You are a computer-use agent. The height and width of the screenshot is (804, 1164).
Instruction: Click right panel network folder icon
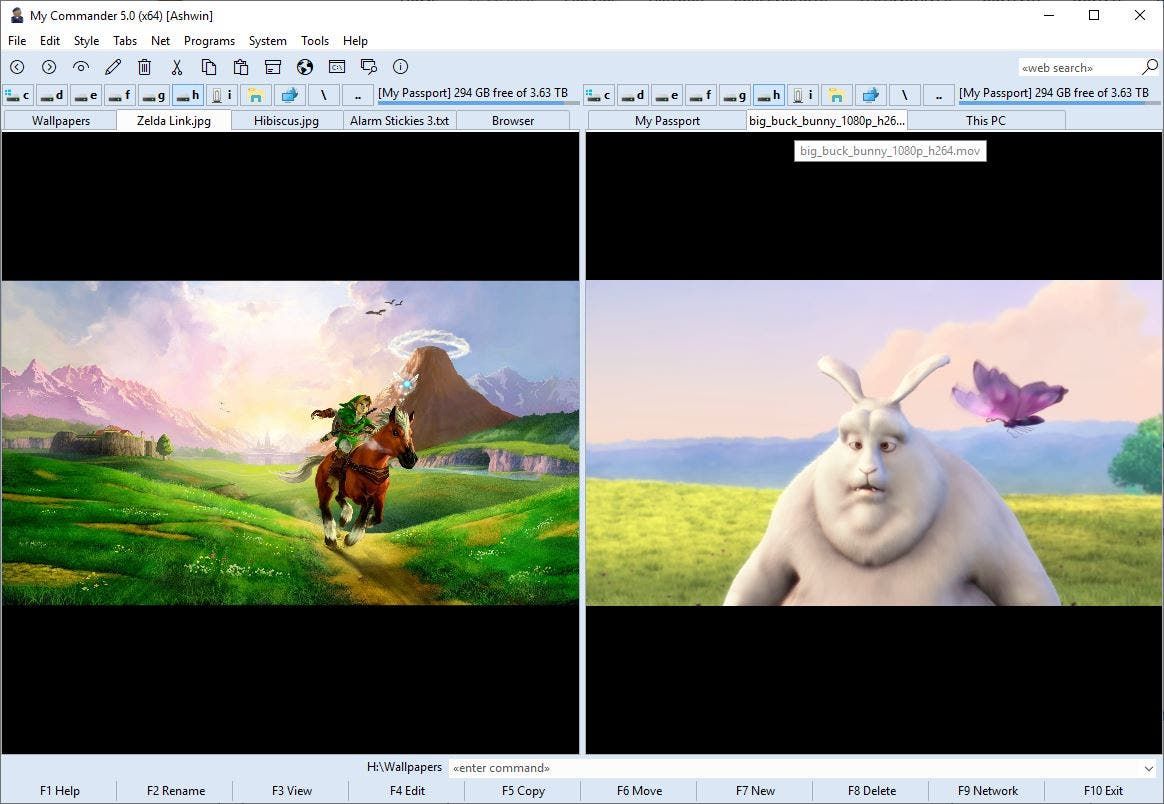837,94
